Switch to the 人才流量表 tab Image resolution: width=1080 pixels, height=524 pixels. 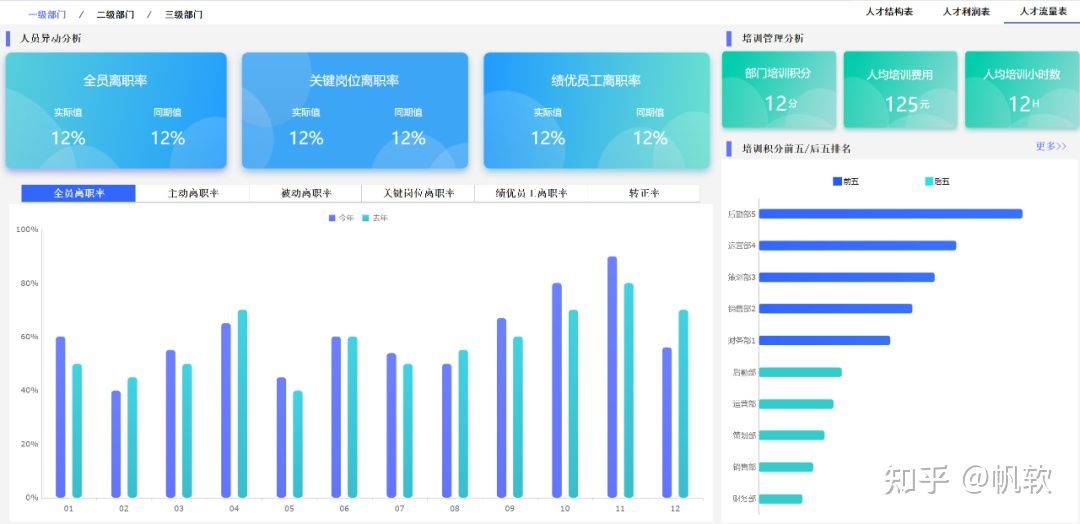(1043, 12)
